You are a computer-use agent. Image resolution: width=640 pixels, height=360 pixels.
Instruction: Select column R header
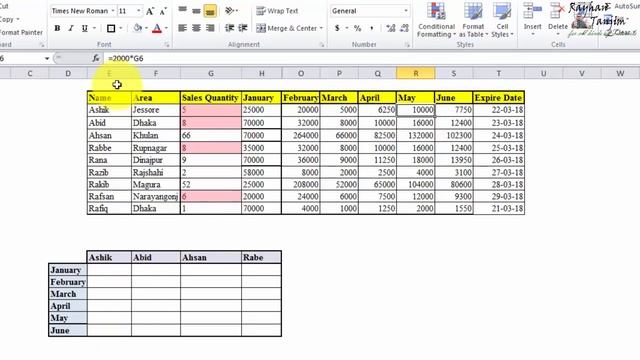click(416, 73)
